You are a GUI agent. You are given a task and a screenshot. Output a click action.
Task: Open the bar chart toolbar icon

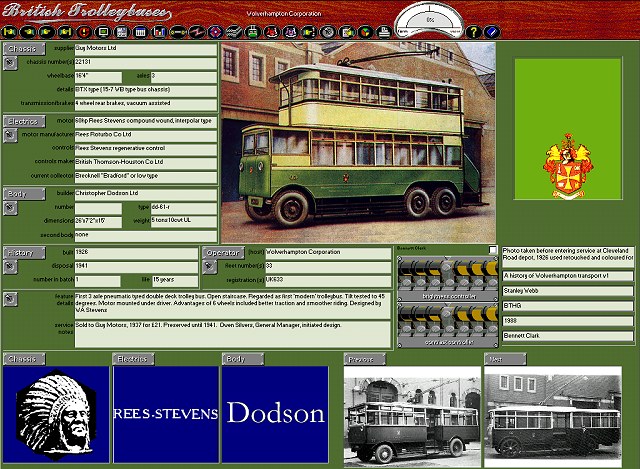coord(159,32)
